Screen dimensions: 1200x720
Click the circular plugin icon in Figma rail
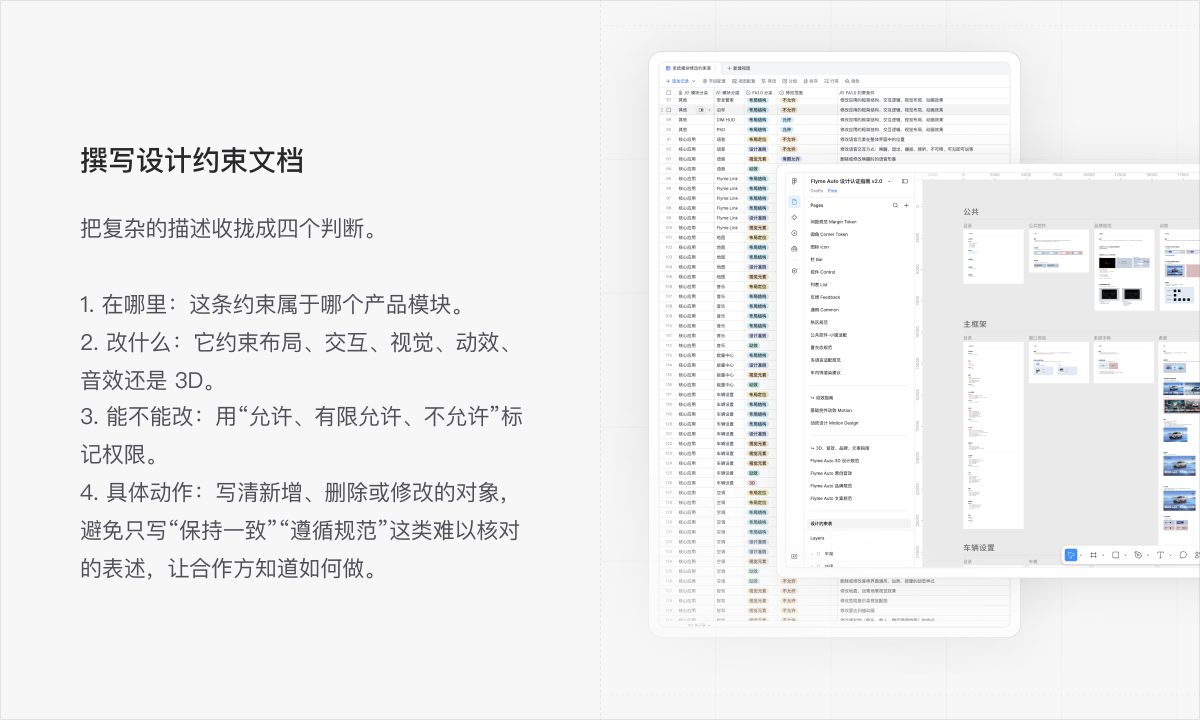[x=794, y=233]
